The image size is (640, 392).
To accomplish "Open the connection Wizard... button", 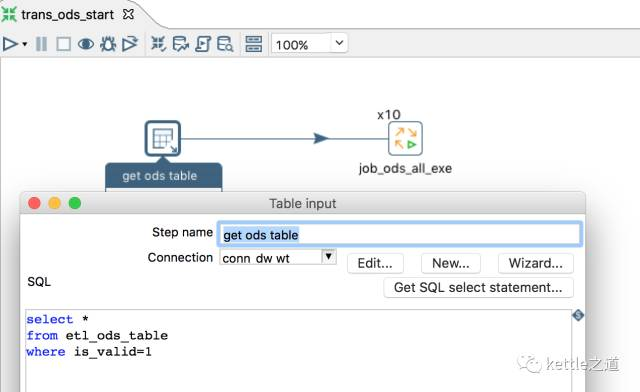I will pos(536,263).
